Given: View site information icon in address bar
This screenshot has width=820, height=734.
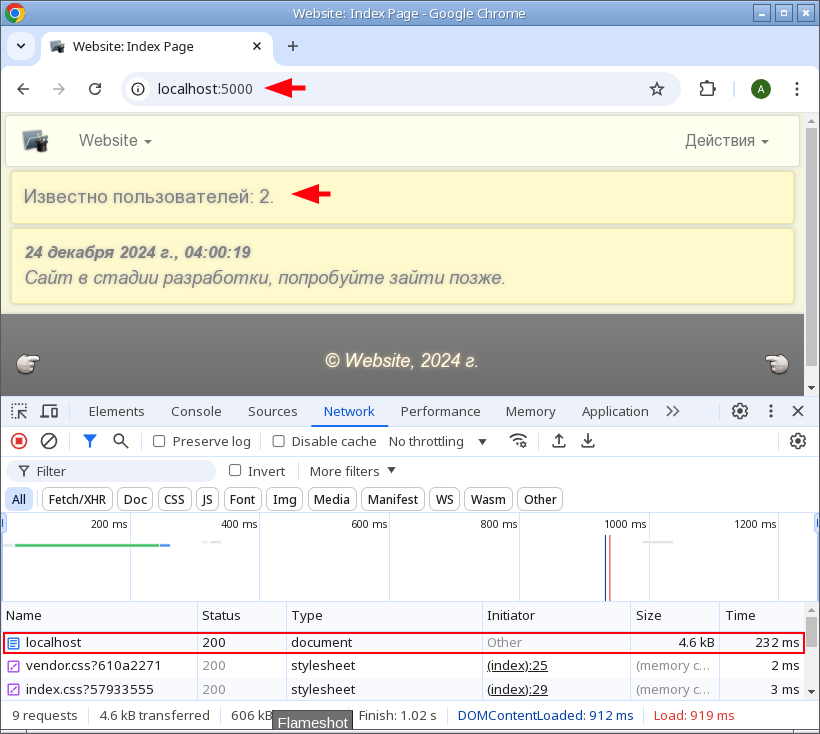Looking at the screenshot, I should click(138, 89).
